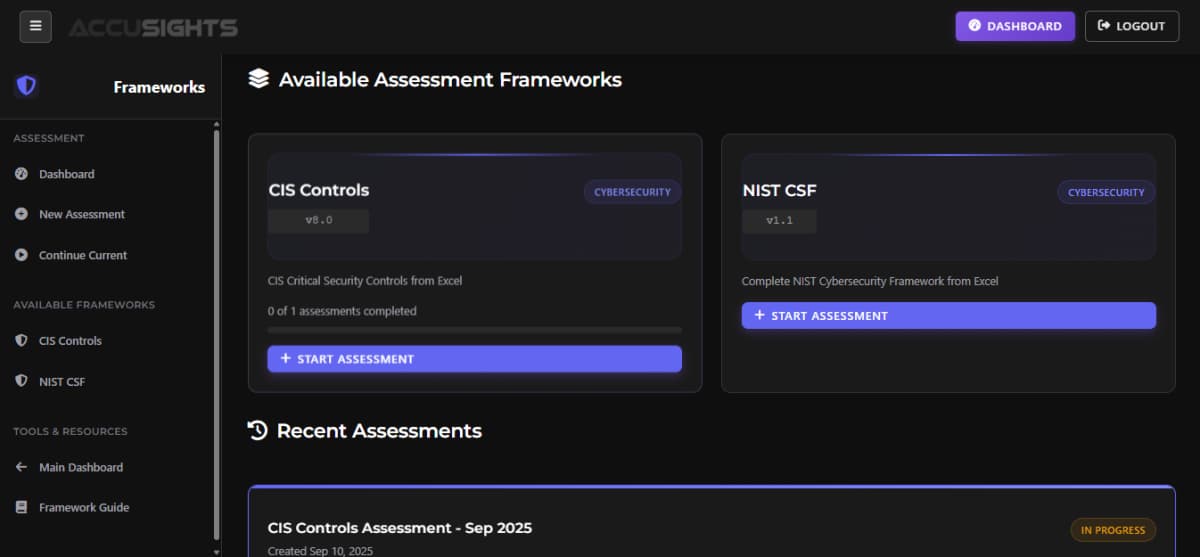This screenshot has width=1200, height=557.
Task: Click the shield icon next to CIS Controls
Action: (21, 341)
